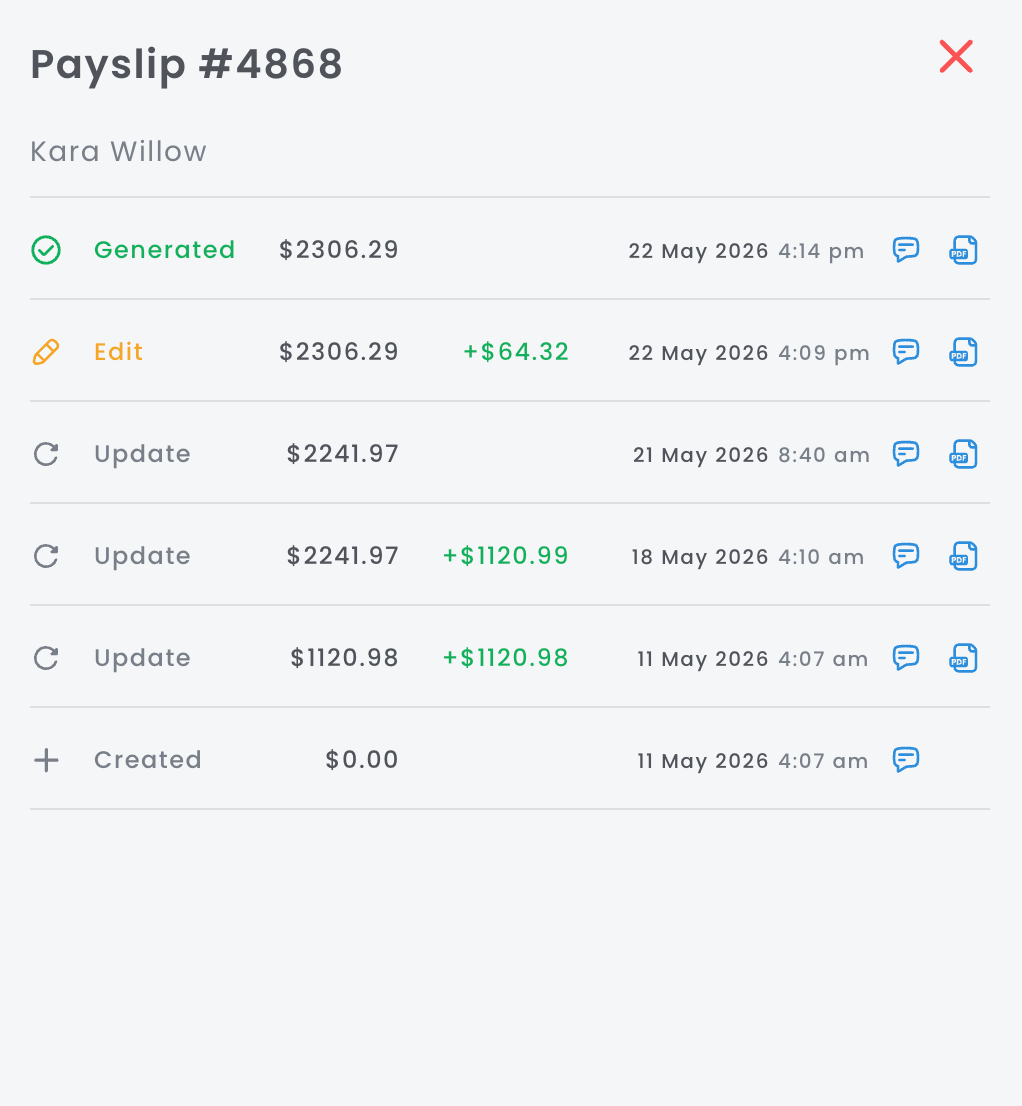Select the Generated status label
This screenshot has height=1106, width=1022.
point(164,250)
